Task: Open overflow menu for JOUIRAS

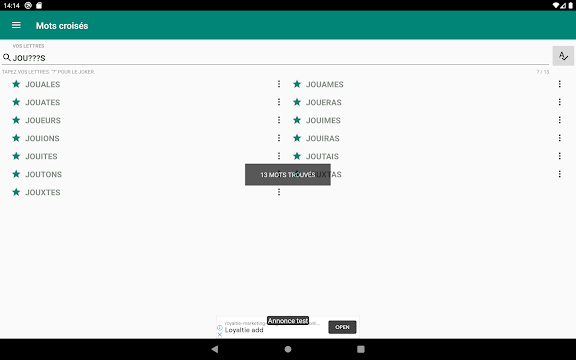Action: pos(559,138)
